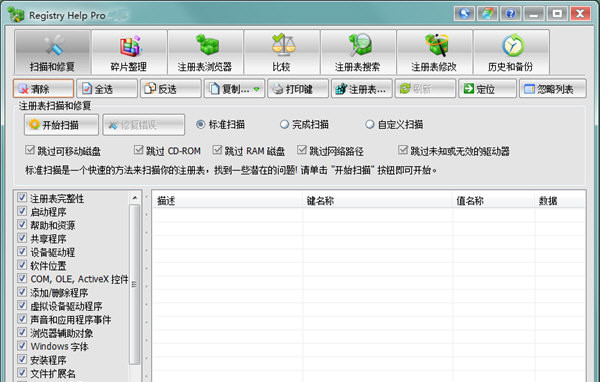Uncheck 安装程序 in scan list
600x382 pixels.
[x=22, y=359]
